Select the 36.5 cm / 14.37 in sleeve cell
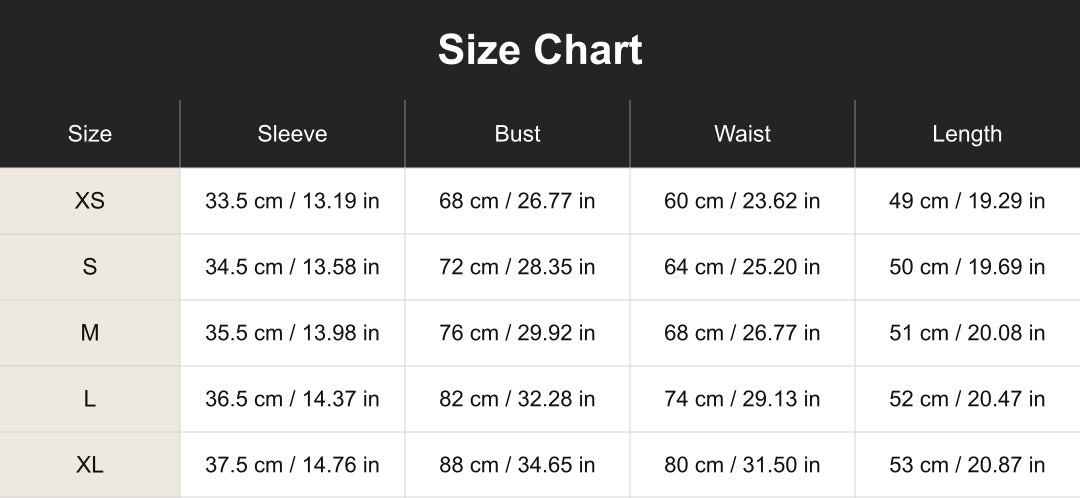The width and height of the screenshot is (1080, 498). 292,399
